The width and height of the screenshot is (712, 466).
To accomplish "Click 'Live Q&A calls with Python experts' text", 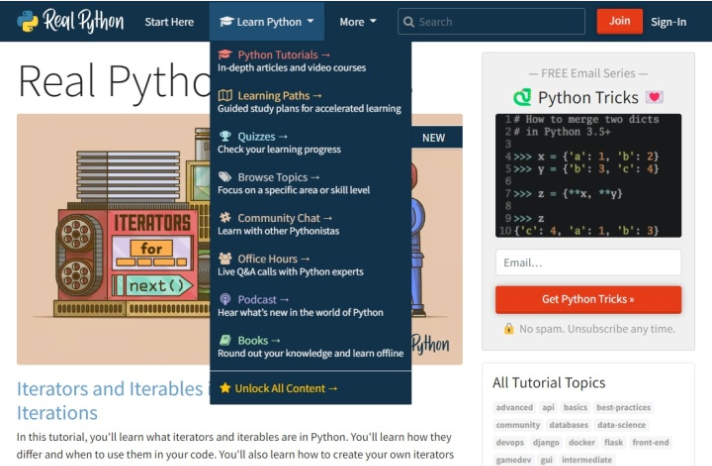I will click(x=290, y=272).
